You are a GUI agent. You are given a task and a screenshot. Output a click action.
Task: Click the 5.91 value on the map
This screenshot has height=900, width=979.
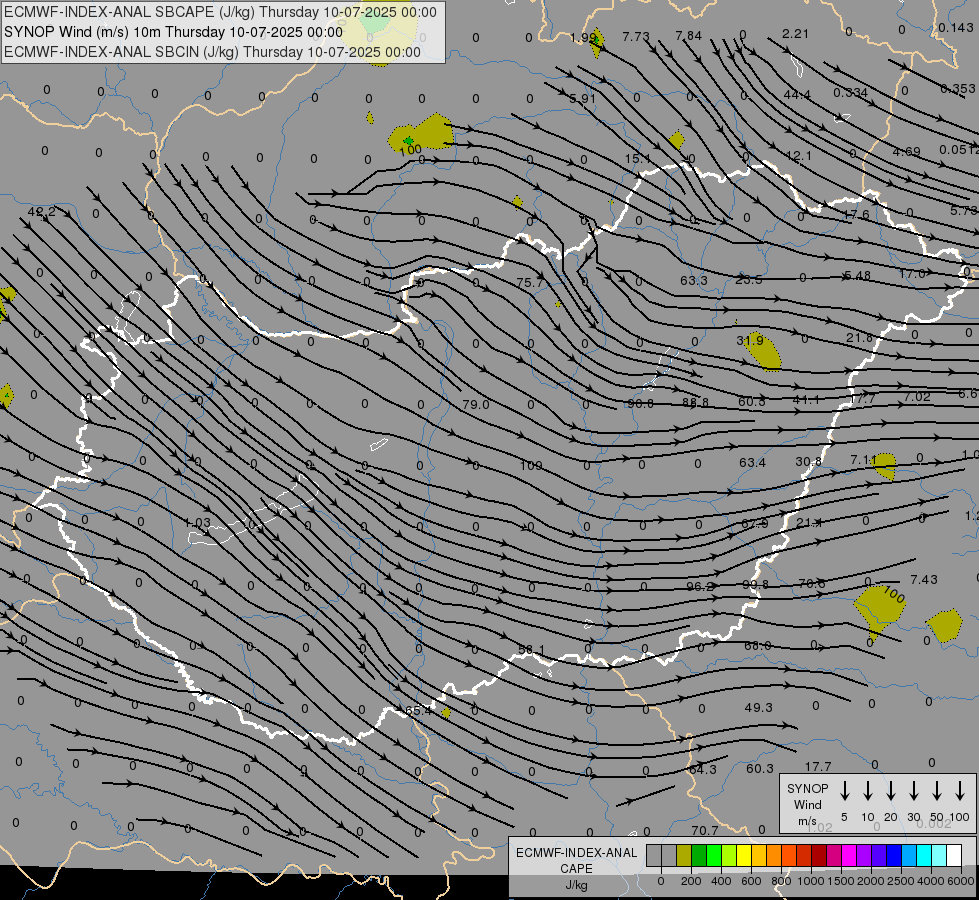[583, 98]
